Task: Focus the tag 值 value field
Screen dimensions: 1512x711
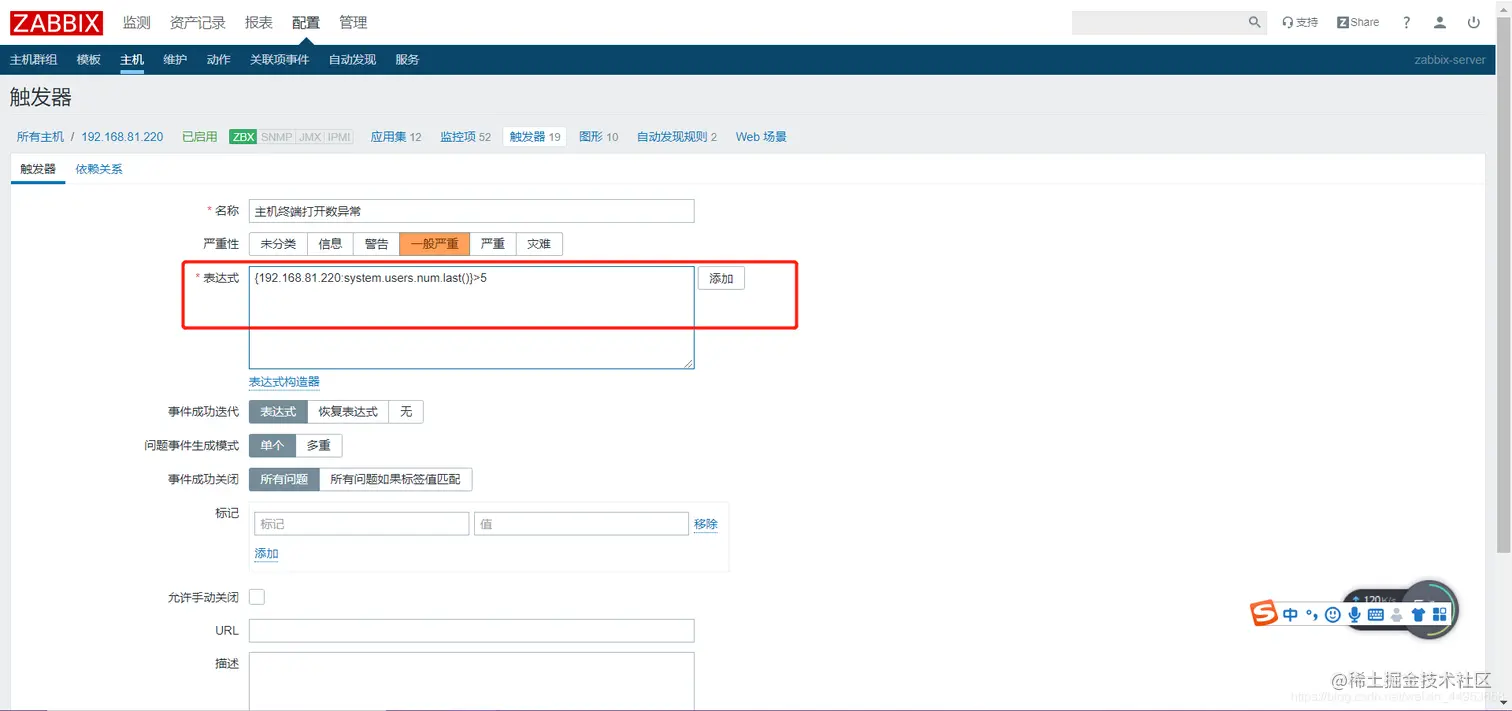Action: (581, 524)
